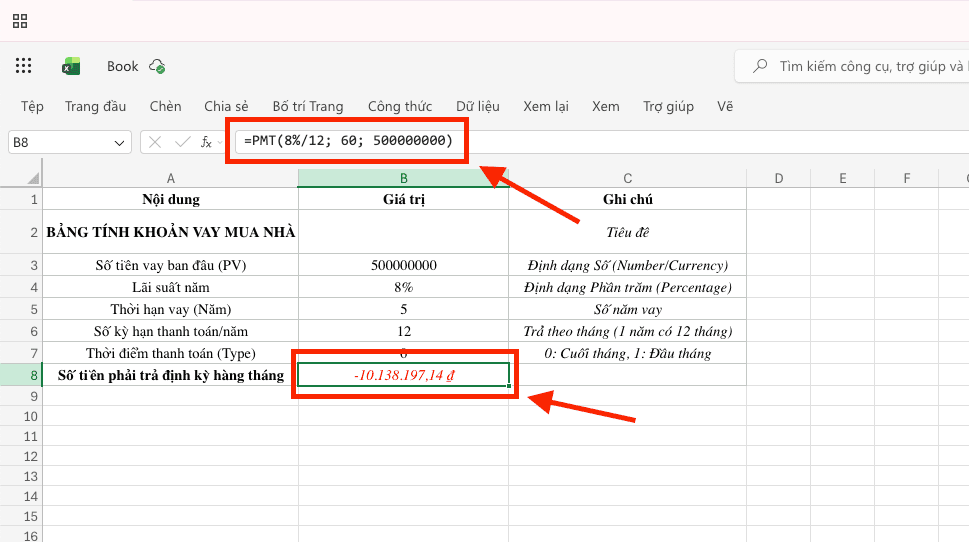Select column C header
Screen dimensions: 969x542
[x=627, y=179]
